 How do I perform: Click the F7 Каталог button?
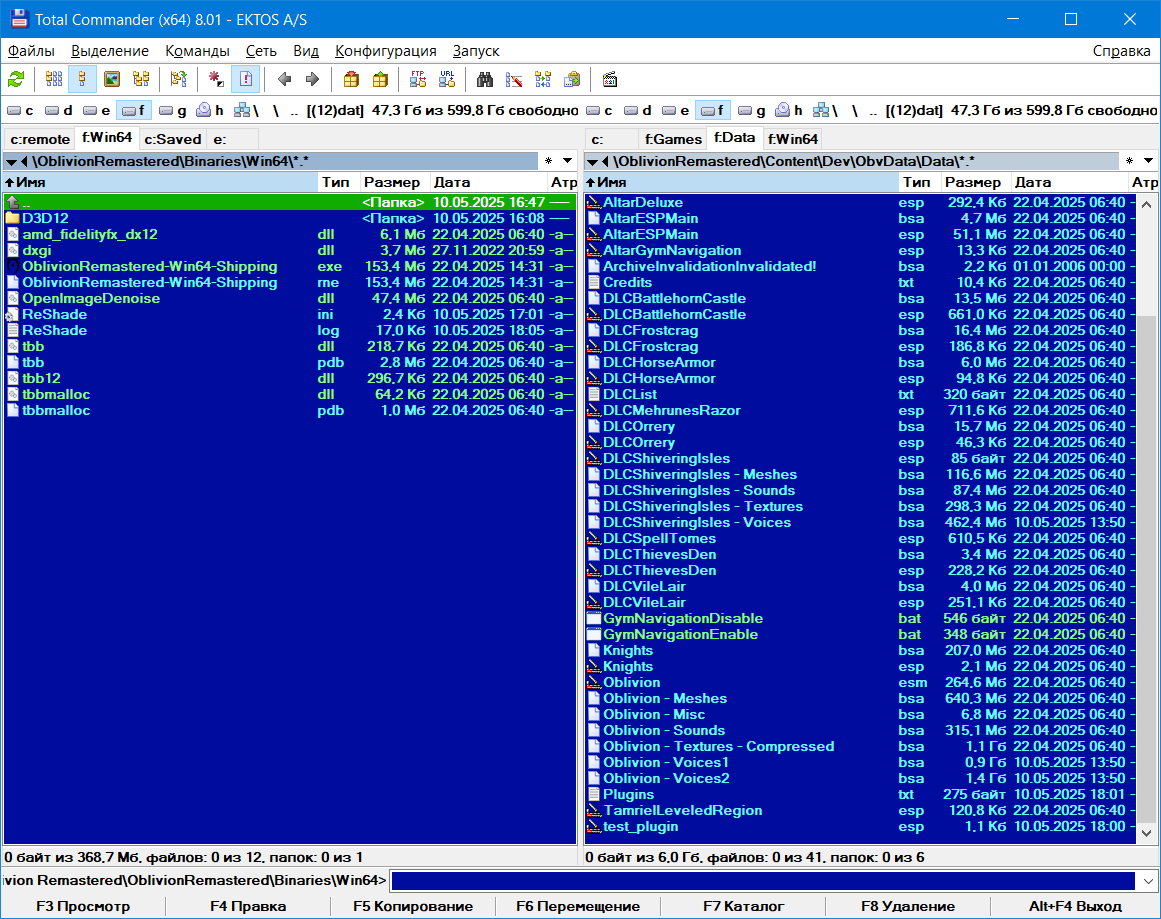[743, 906]
